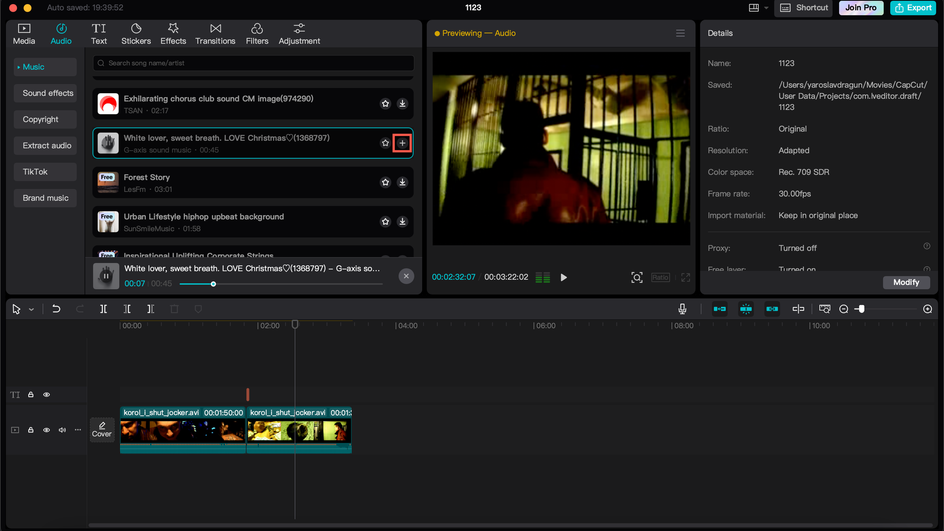Click the Join Pro button
The width and height of the screenshot is (944, 531).
click(x=861, y=8)
